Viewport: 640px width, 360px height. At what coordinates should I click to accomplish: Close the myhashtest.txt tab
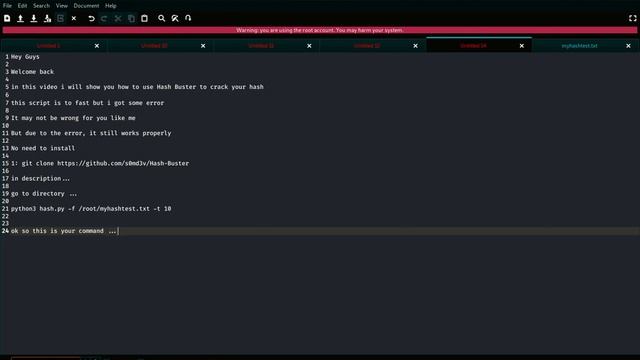[x=628, y=46]
